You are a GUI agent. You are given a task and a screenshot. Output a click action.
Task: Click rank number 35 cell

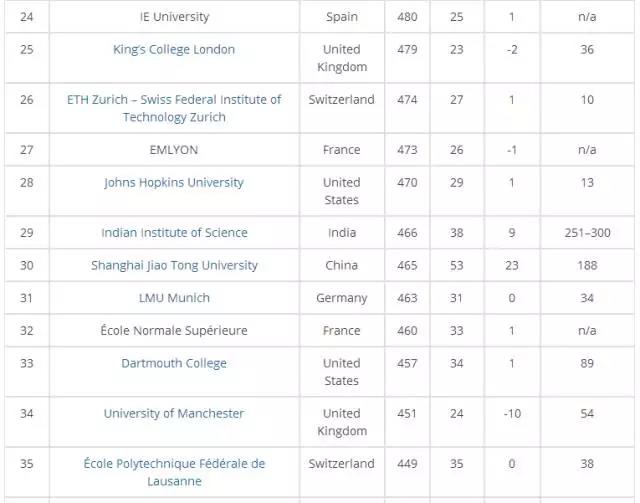coord(27,464)
